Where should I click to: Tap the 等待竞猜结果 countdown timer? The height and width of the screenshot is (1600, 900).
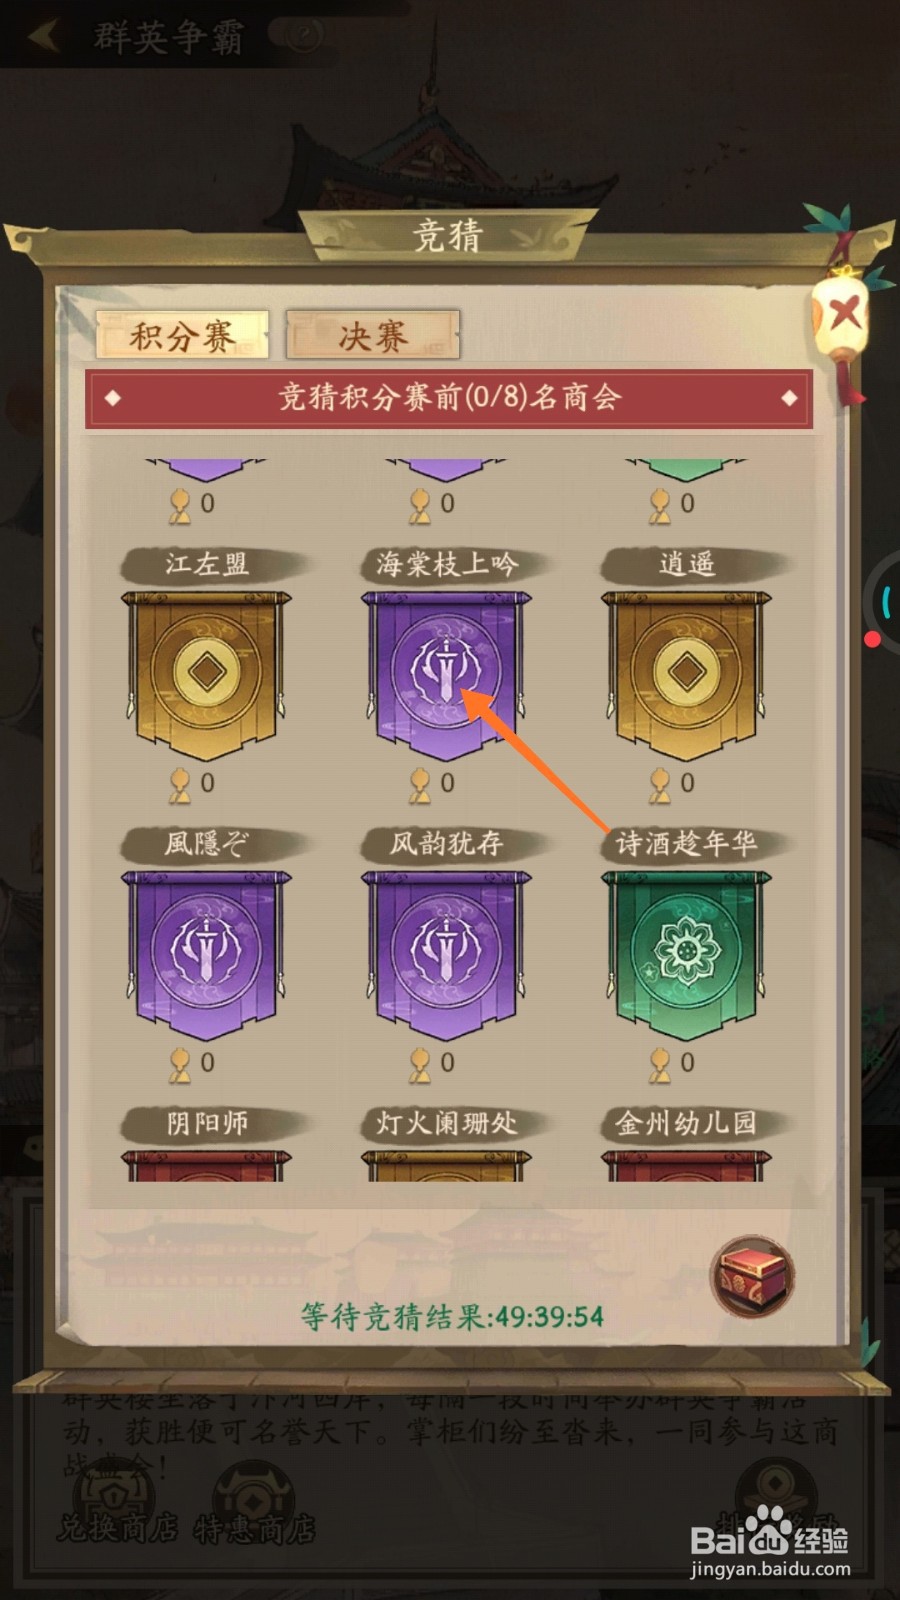tap(452, 1316)
